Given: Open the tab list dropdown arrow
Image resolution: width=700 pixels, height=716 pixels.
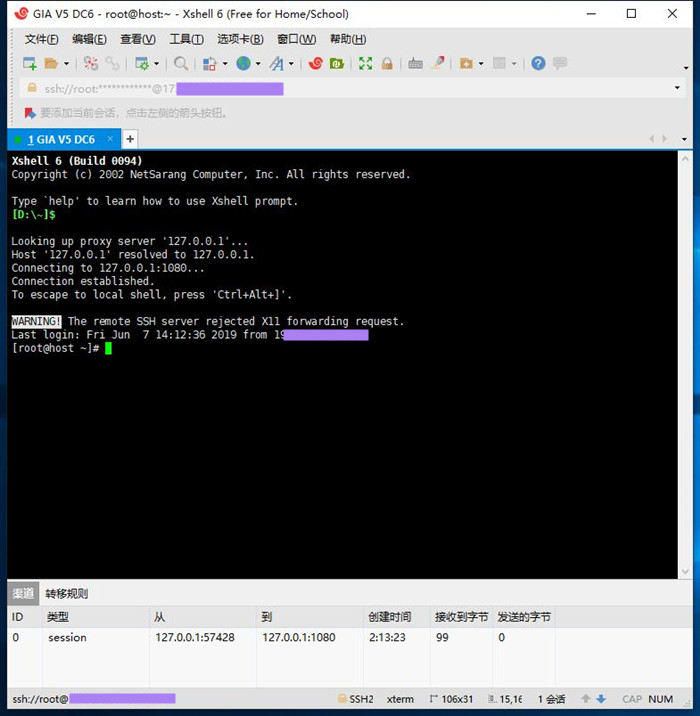Looking at the screenshot, I should point(684,139).
